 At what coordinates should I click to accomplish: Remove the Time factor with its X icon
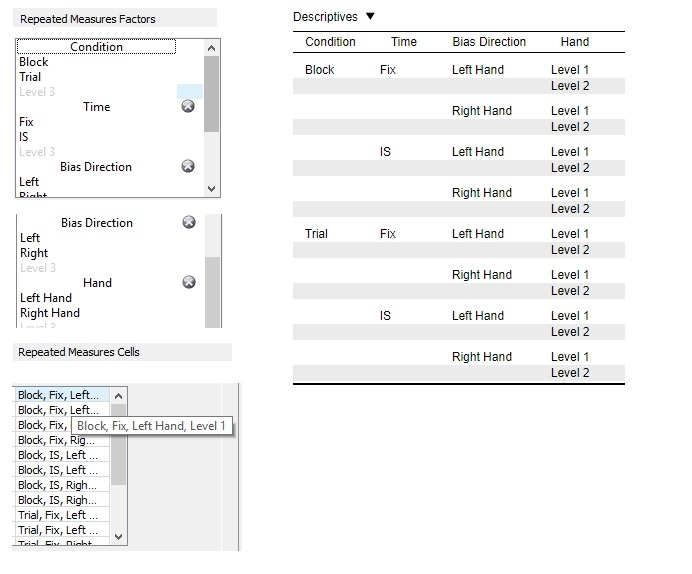pos(188,106)
